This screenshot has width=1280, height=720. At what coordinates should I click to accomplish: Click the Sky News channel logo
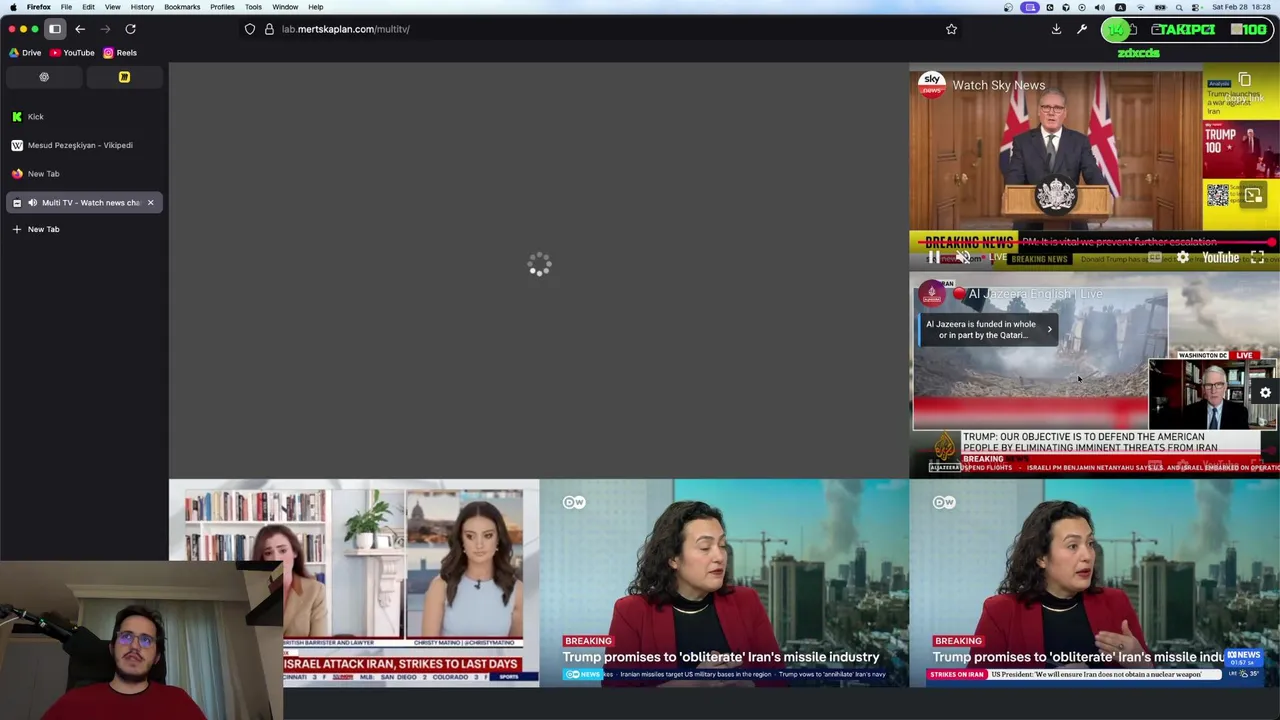coord(932,85)
